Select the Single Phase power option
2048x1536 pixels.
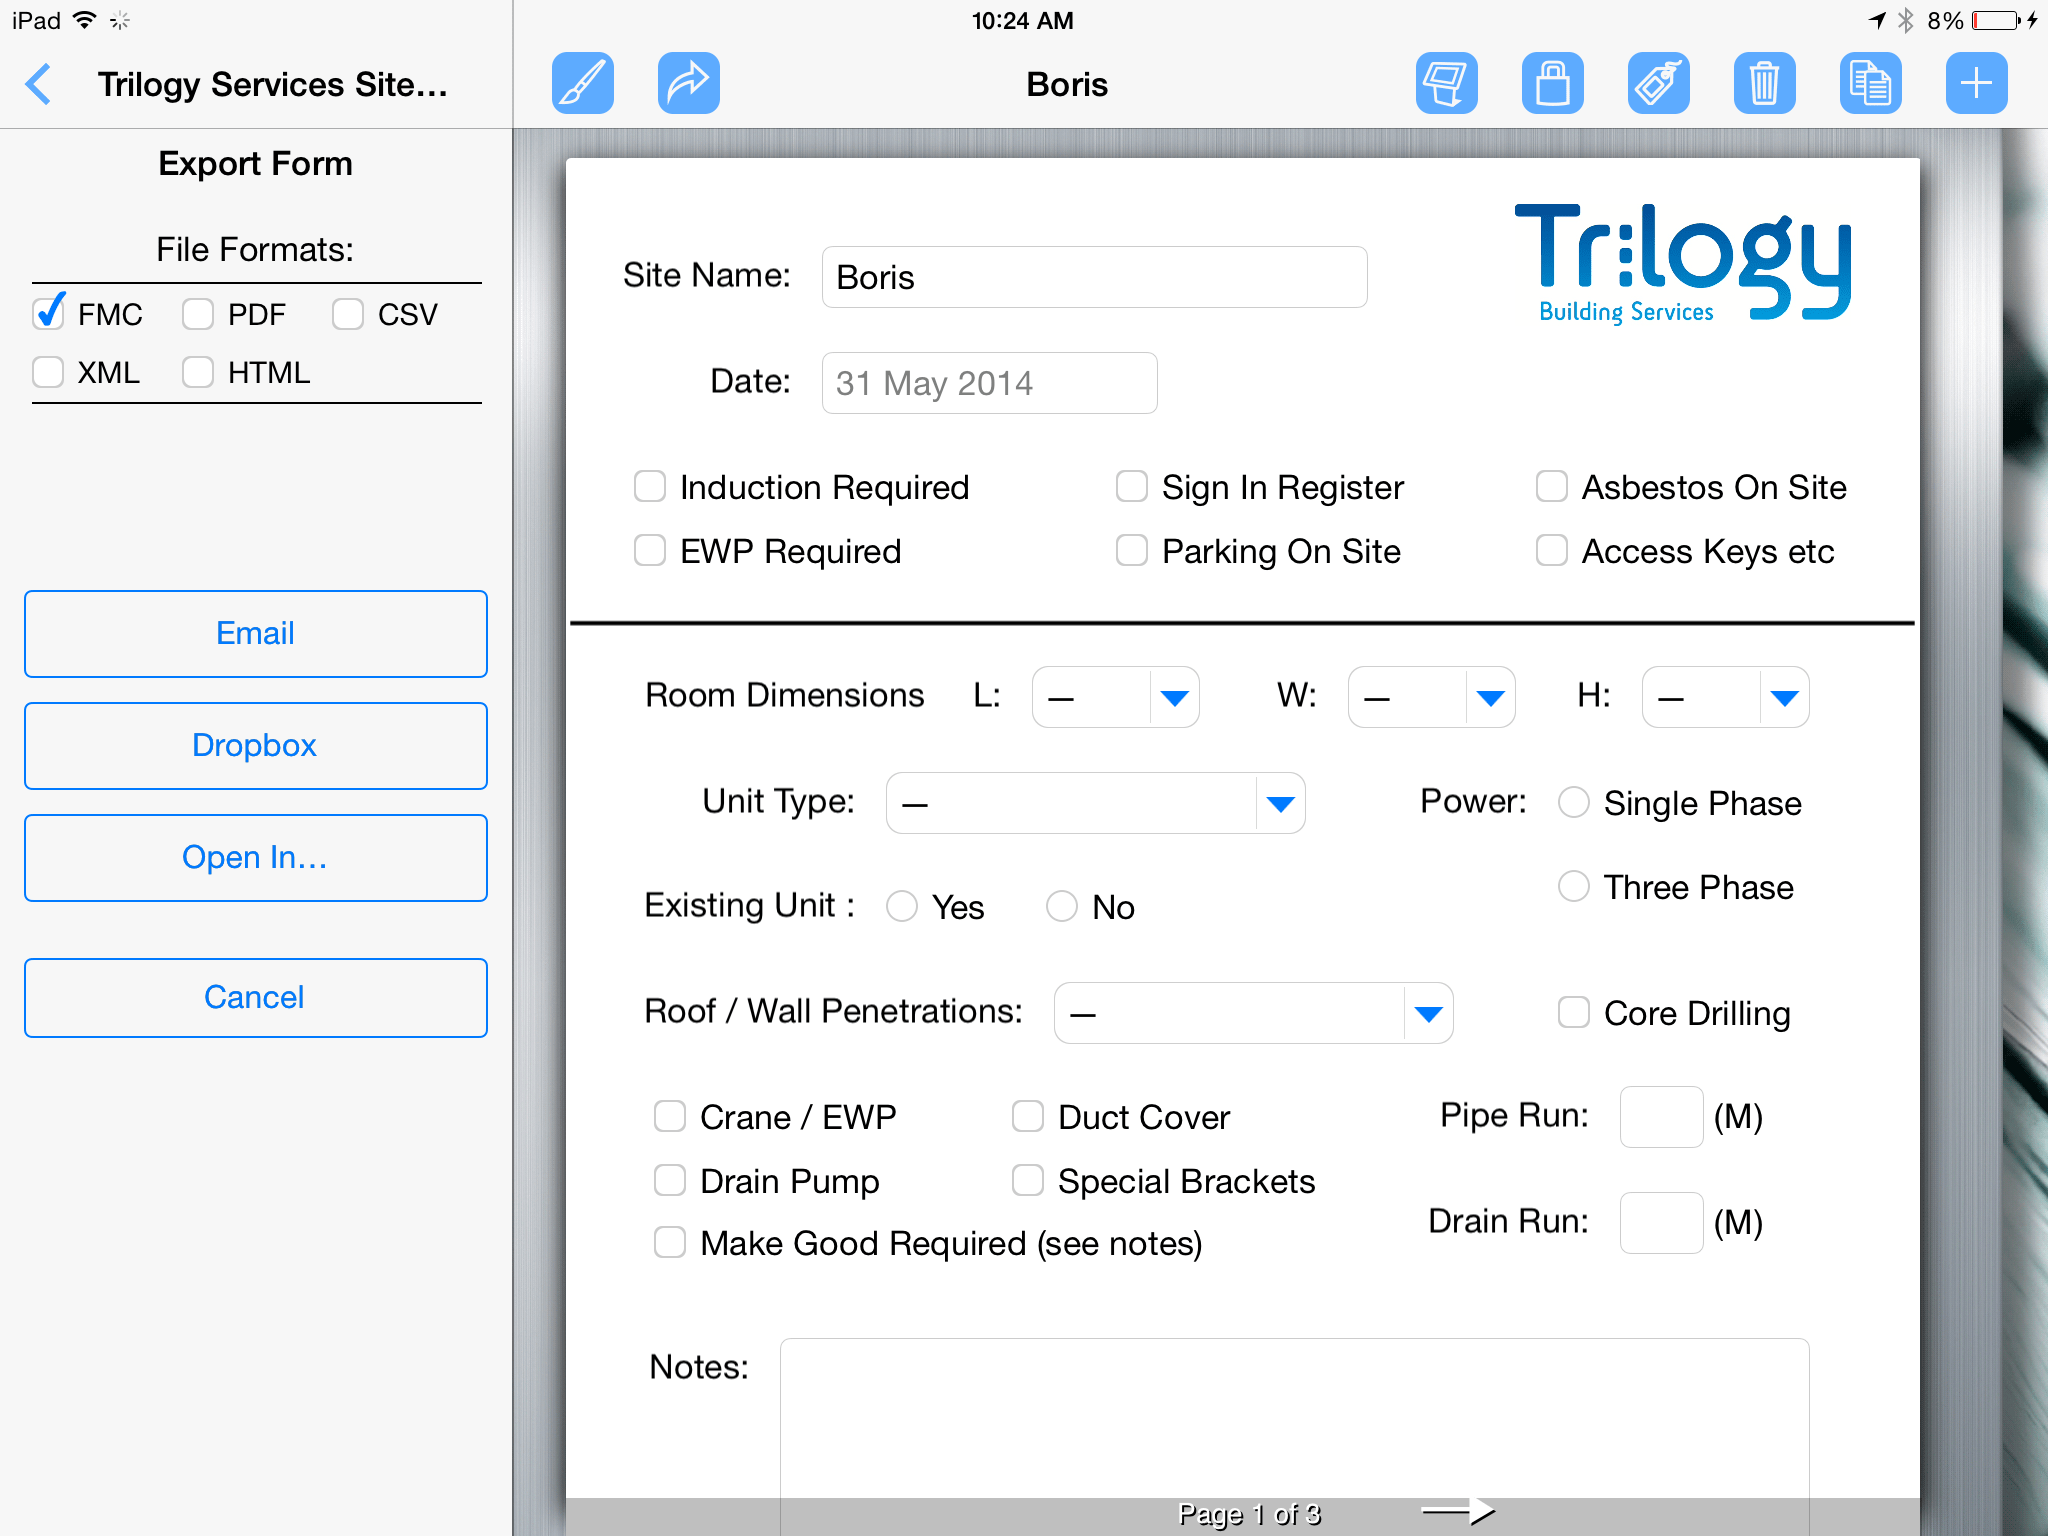pyautogui.click(x=1574, y=802)
